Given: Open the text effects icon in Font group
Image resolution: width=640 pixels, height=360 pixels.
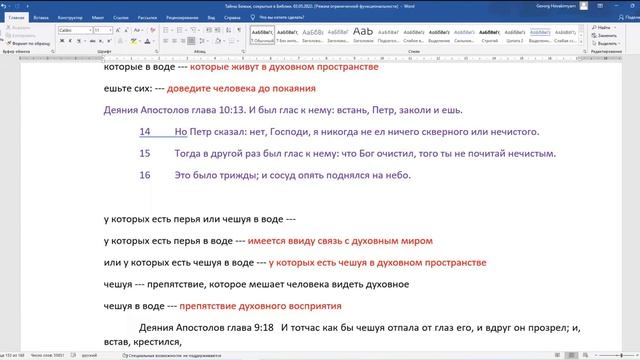Looking at the screenshot, I should [120, 41].
